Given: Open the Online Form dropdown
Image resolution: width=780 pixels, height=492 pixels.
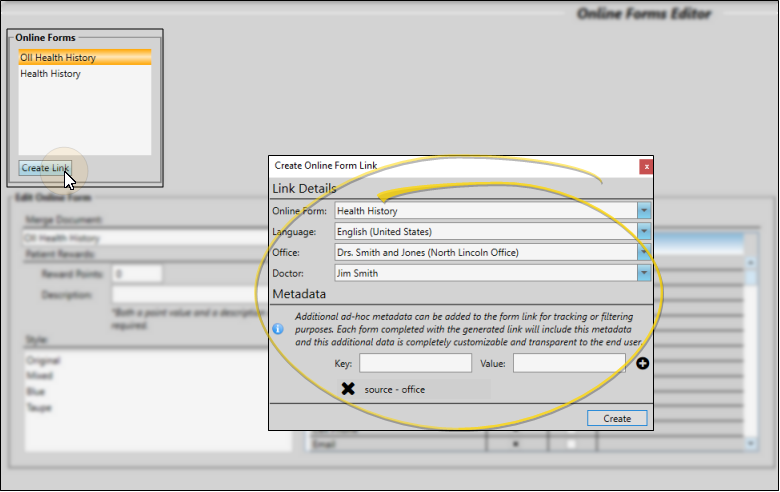Looking at the screenshot, I should coord(644,211).
